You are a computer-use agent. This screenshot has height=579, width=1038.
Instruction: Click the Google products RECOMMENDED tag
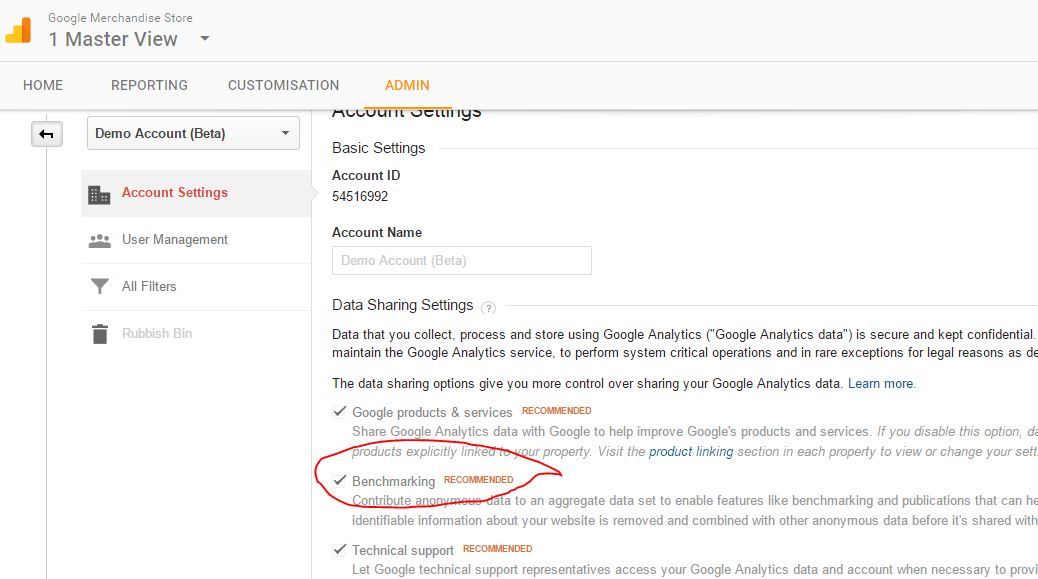(557, 411)
